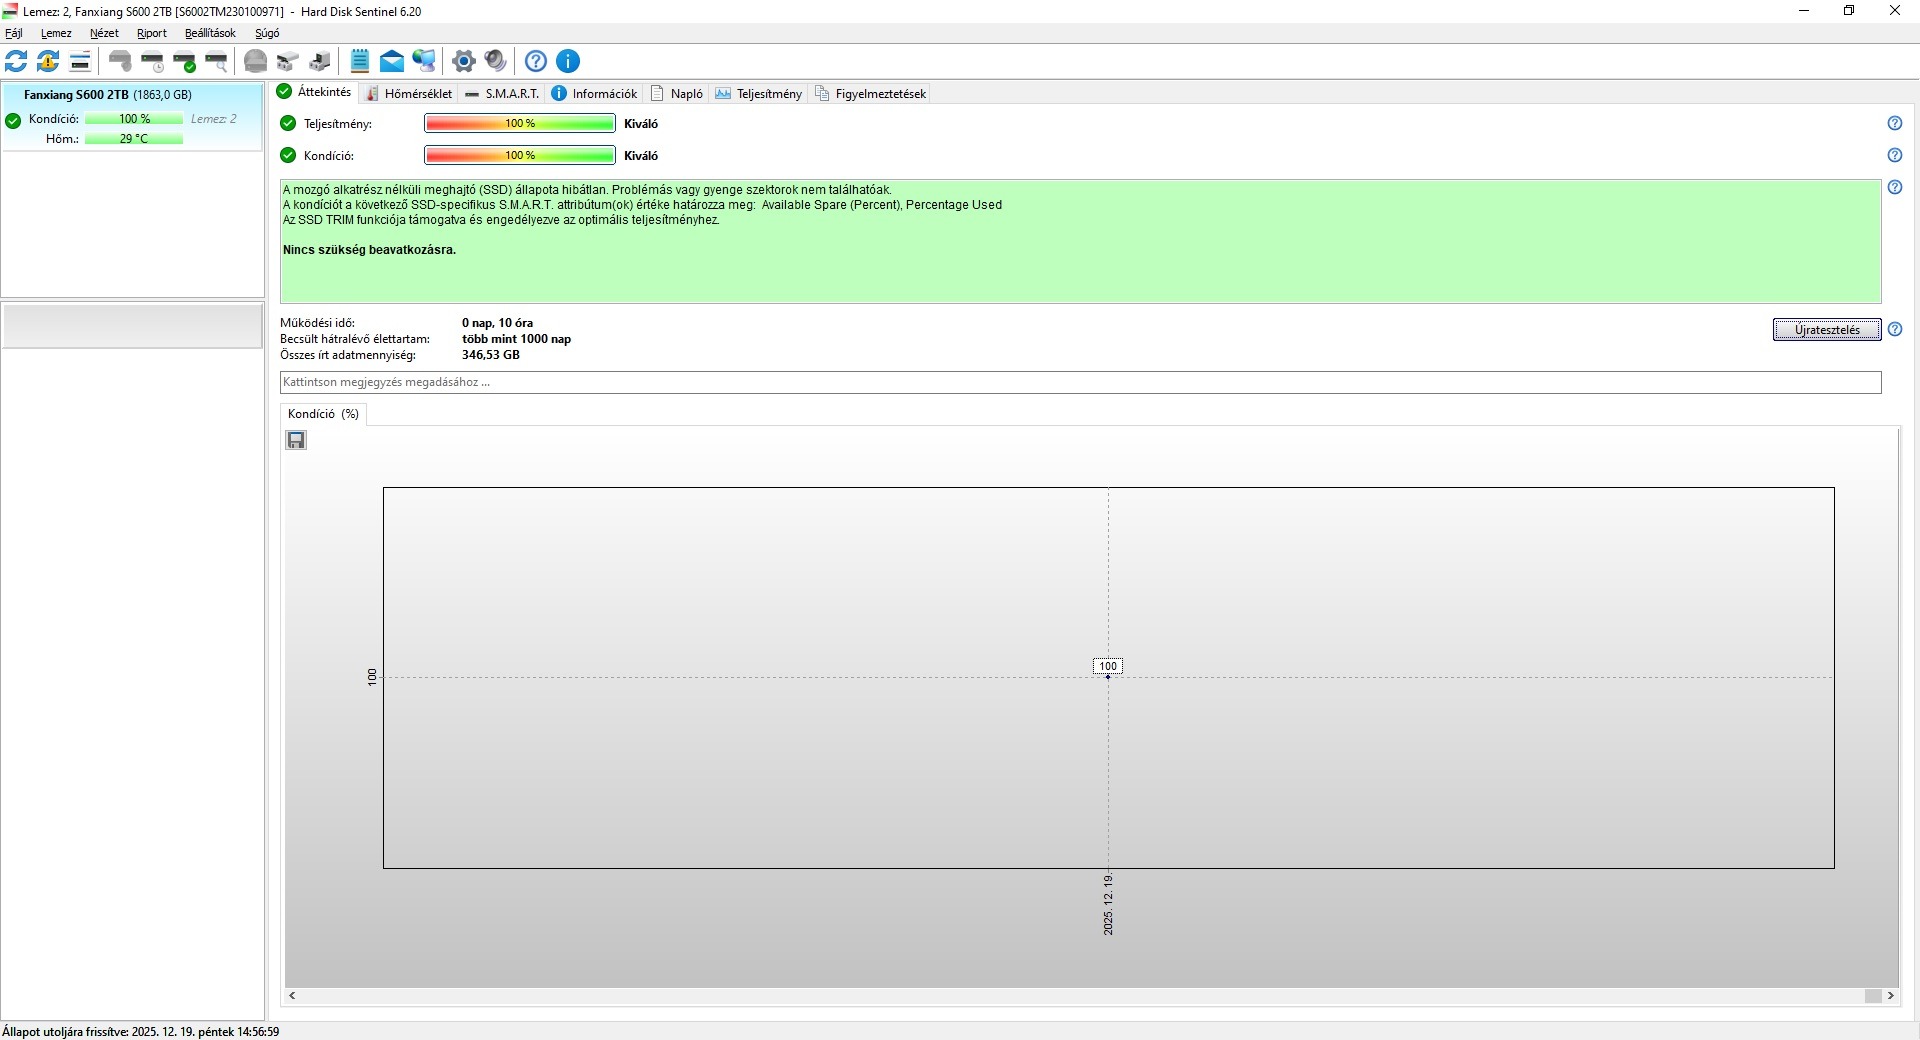Click the refresh icon with warning triangle
The image size is (1920, 1040).
48,61
